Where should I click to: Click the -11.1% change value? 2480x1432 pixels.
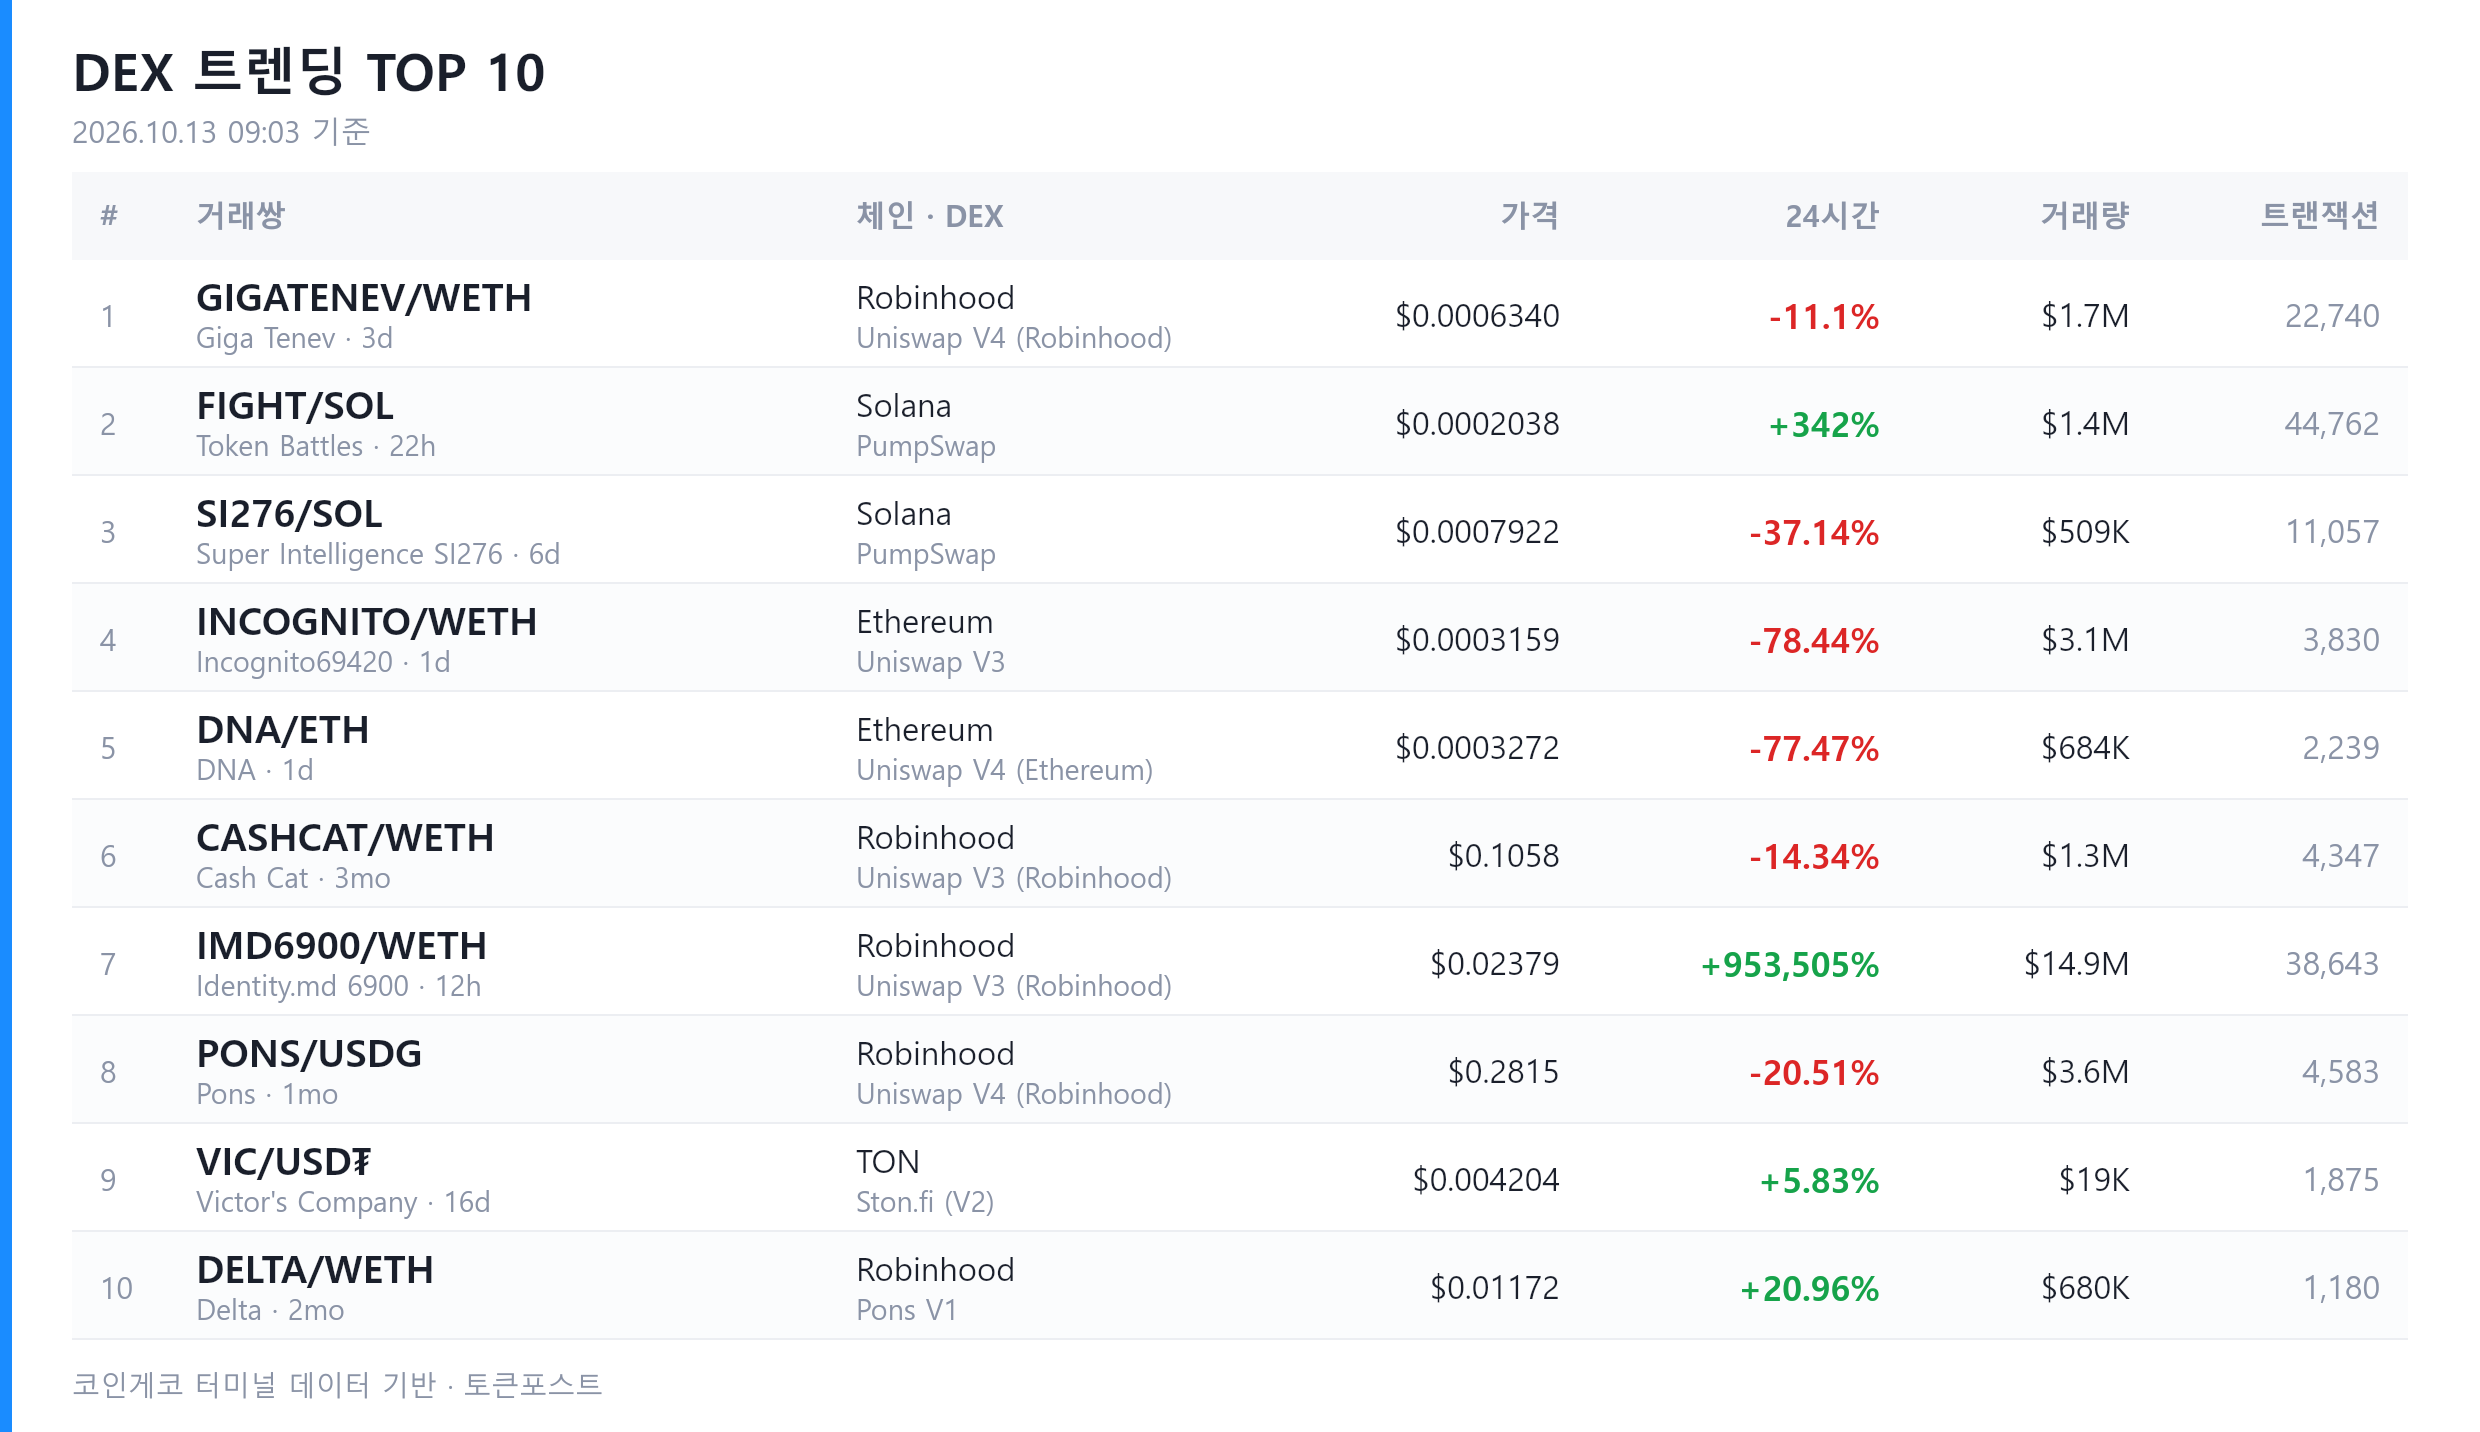click(1824, 317)
